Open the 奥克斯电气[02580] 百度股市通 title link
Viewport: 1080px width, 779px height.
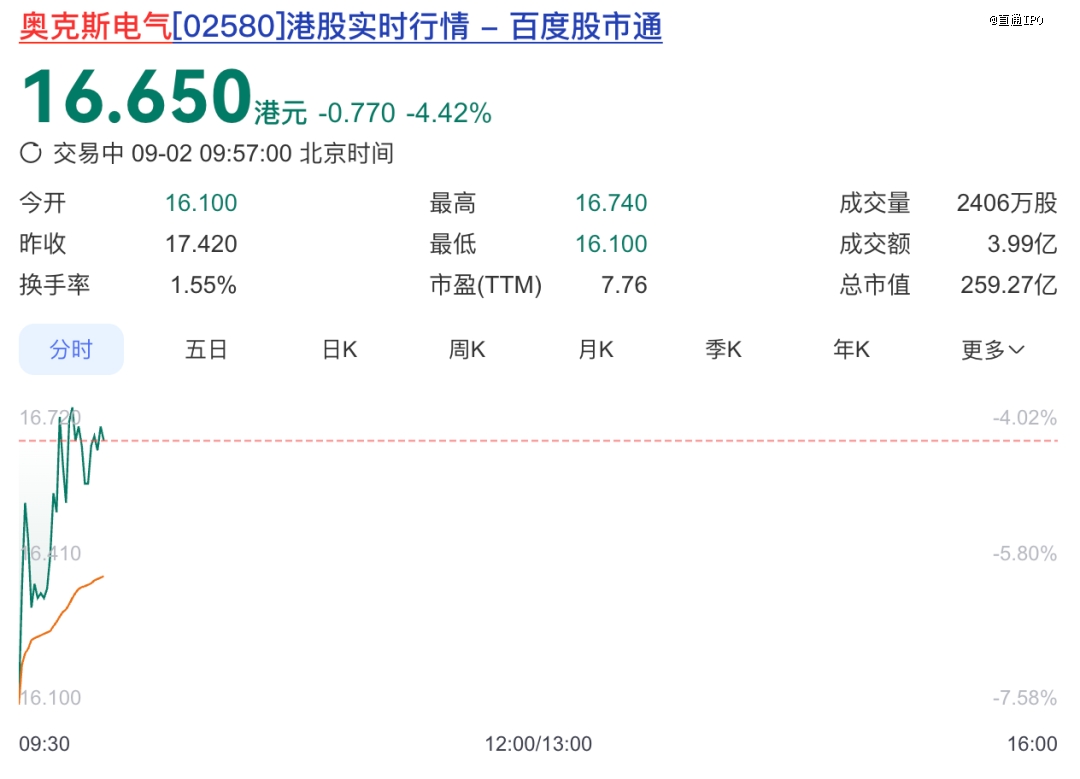pos(340,28)
